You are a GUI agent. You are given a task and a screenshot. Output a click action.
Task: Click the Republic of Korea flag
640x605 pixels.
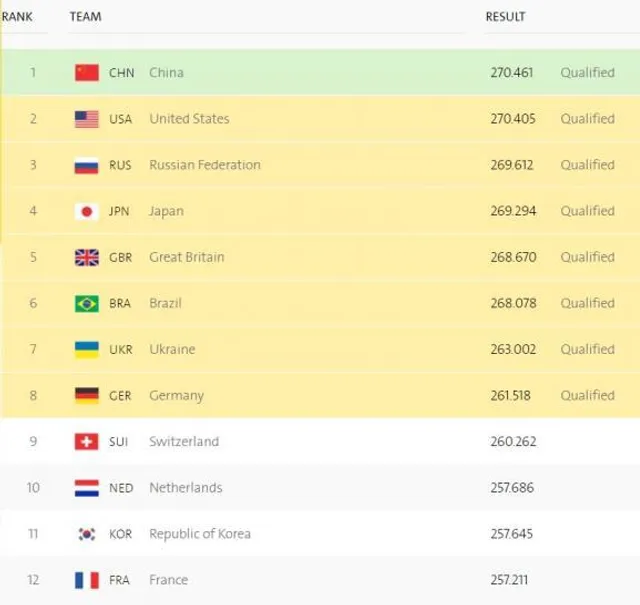click(x=87, y=534)
